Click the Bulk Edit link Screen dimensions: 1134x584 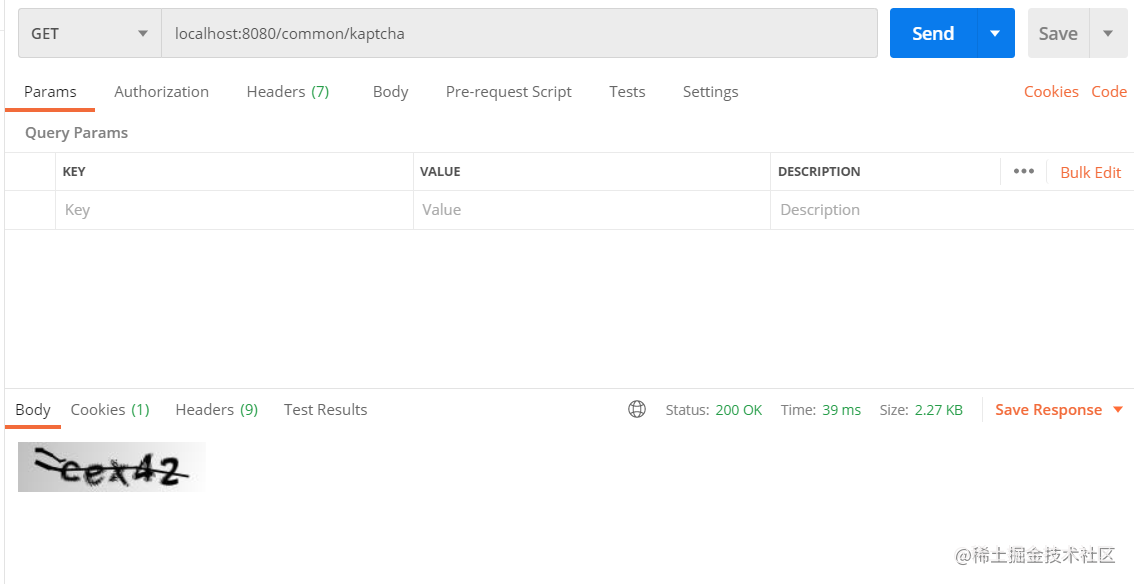(x=1090, y=171)
